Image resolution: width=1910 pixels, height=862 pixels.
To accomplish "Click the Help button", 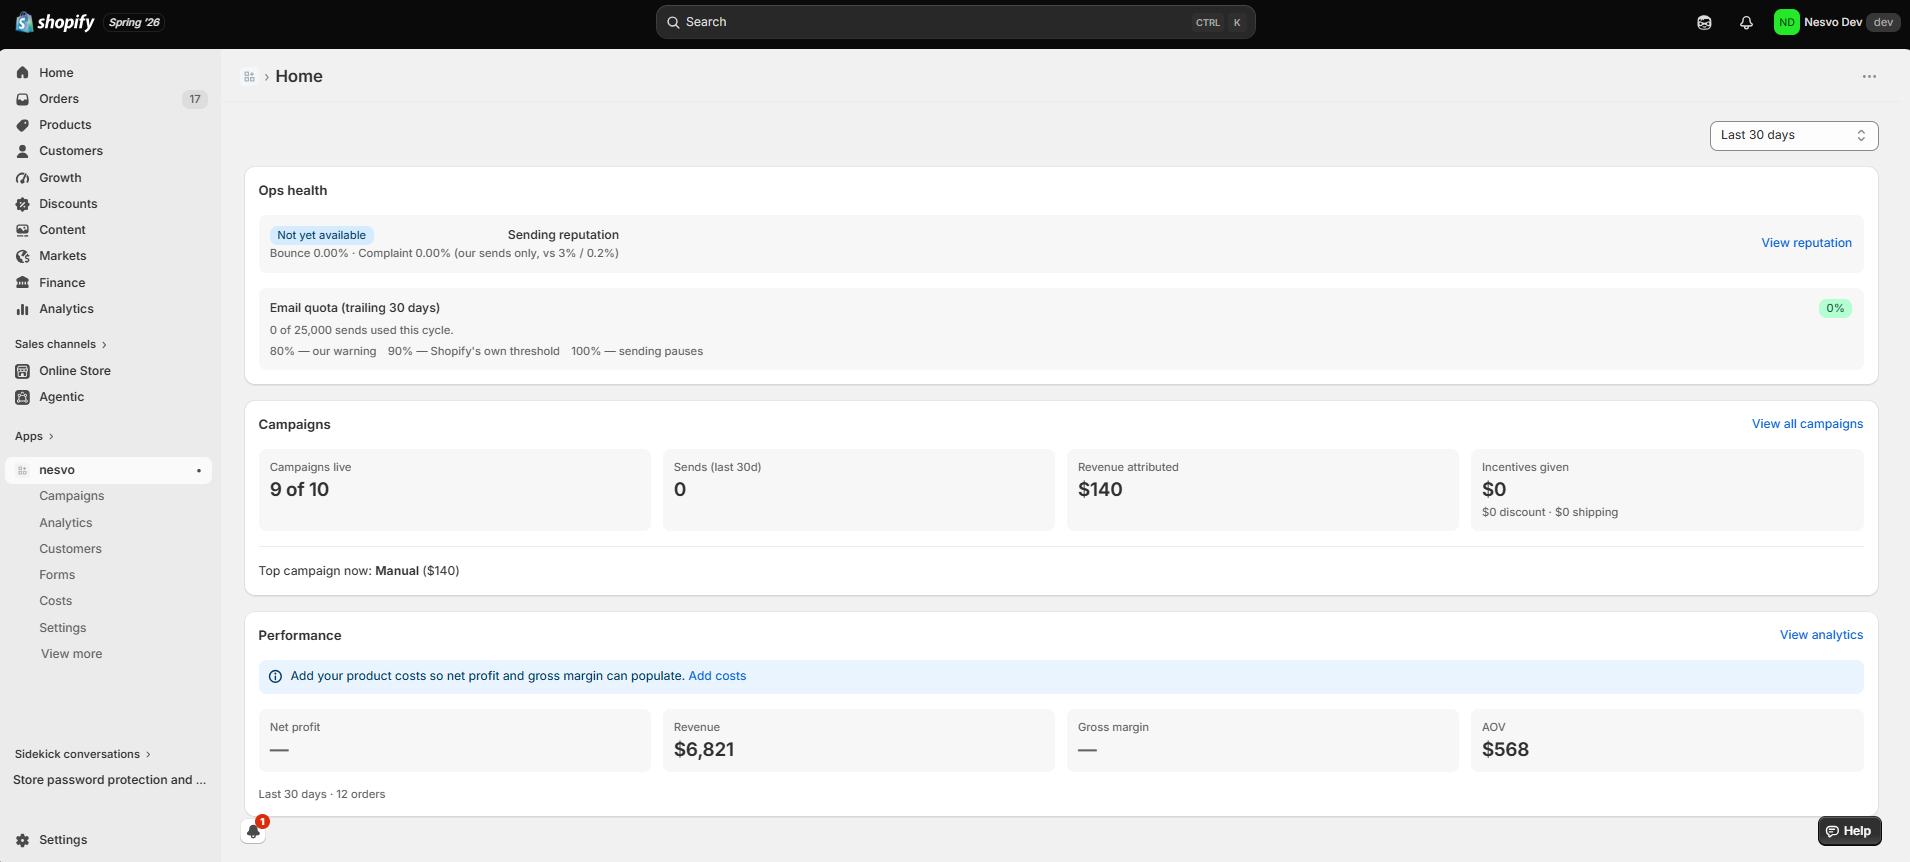I will tap(1849, 831).
